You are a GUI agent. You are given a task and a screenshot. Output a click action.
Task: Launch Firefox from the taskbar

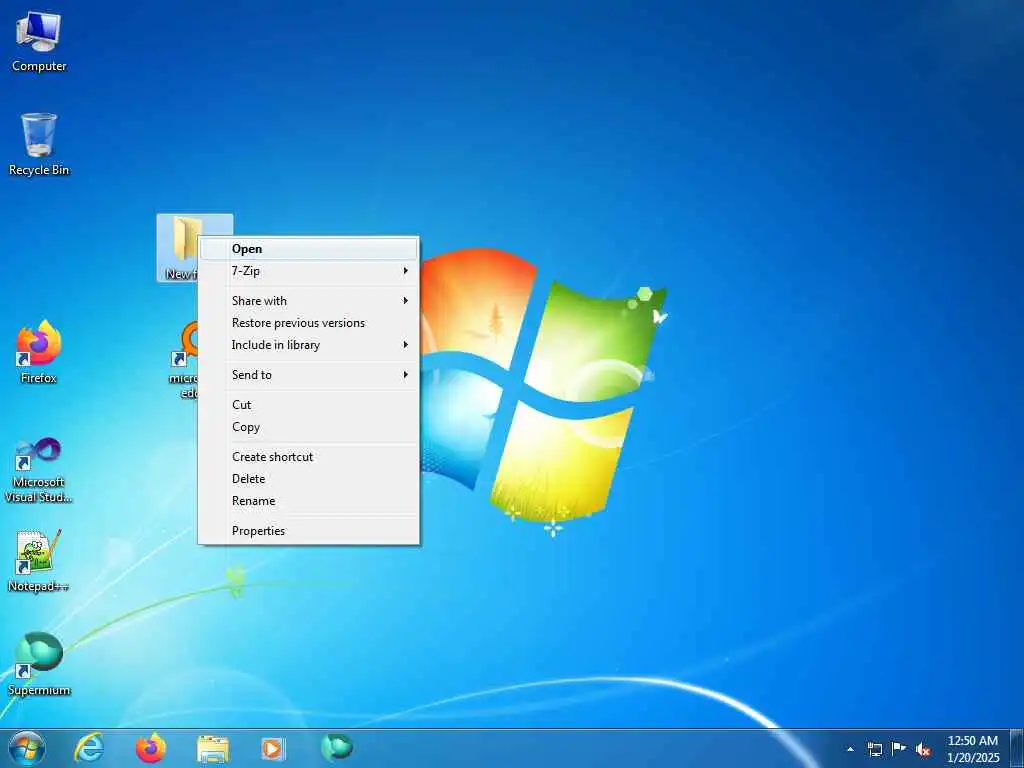tap(151, 748)
